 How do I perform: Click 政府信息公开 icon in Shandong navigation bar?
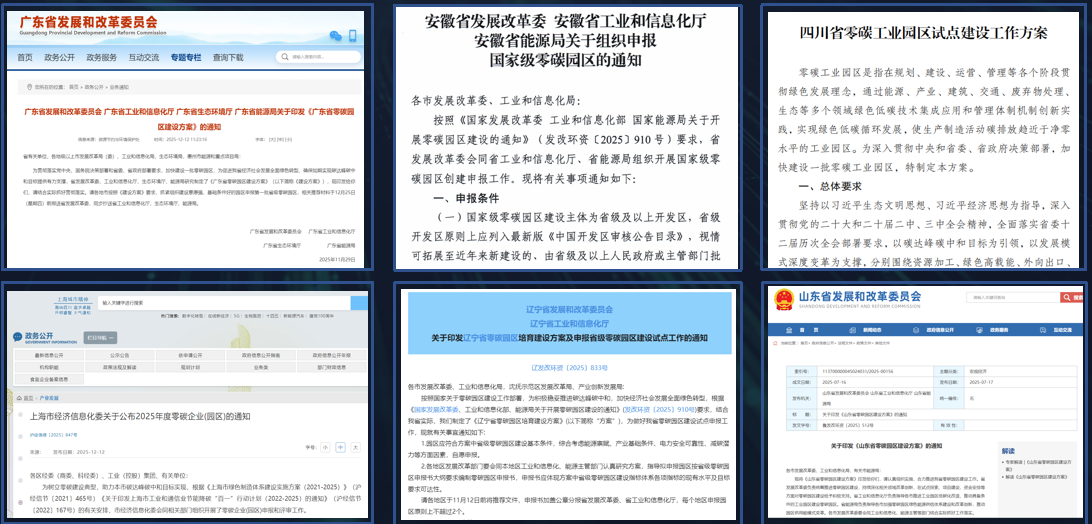click(916, 330)
